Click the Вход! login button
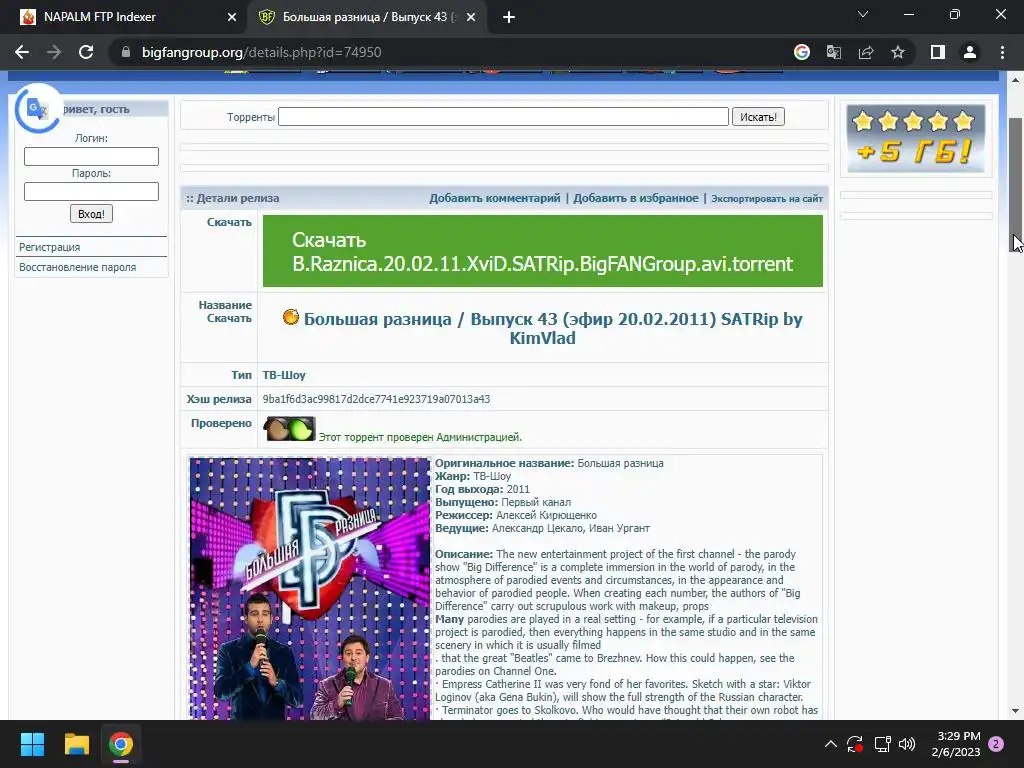This screenshot has height=768, width=1024. [x=91, y=214]
